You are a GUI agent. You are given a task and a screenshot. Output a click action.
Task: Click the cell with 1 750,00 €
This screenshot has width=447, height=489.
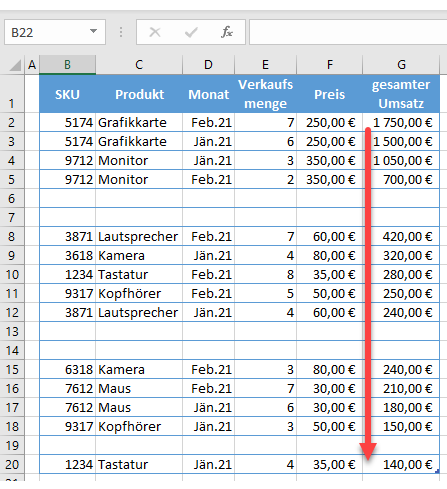[x=401, y=122]
